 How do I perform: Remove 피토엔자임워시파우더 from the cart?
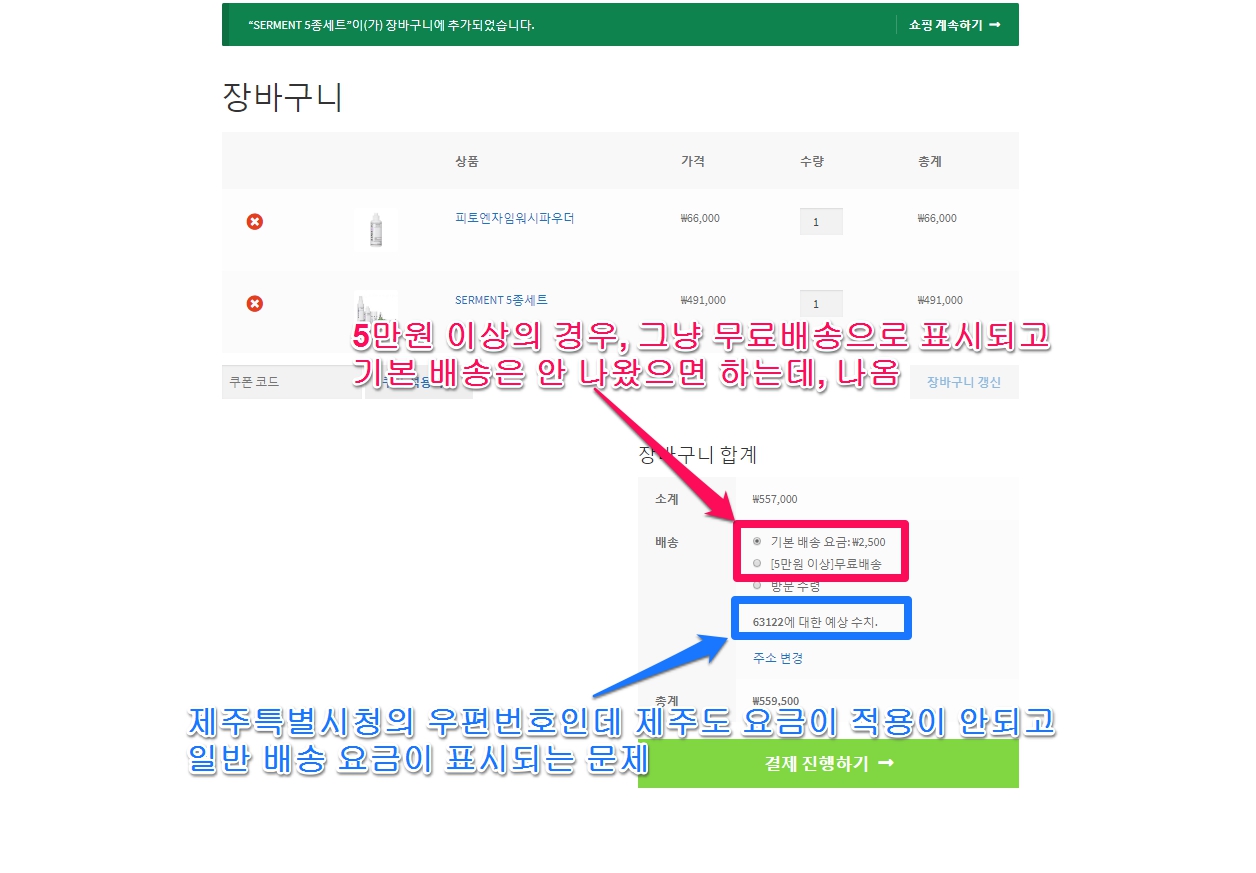click(x=255, y=221)
